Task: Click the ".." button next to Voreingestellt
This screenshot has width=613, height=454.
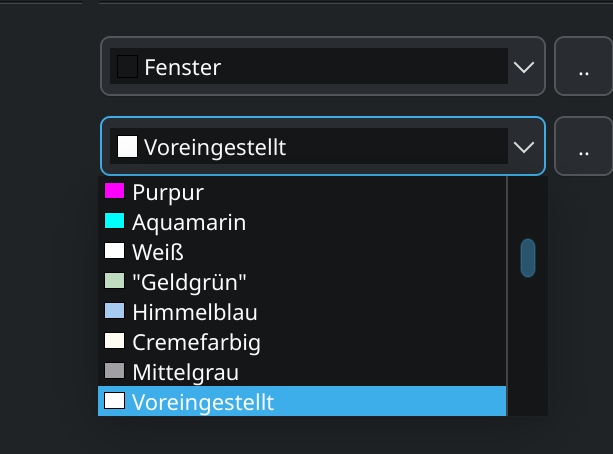Action: pos(583,147)
